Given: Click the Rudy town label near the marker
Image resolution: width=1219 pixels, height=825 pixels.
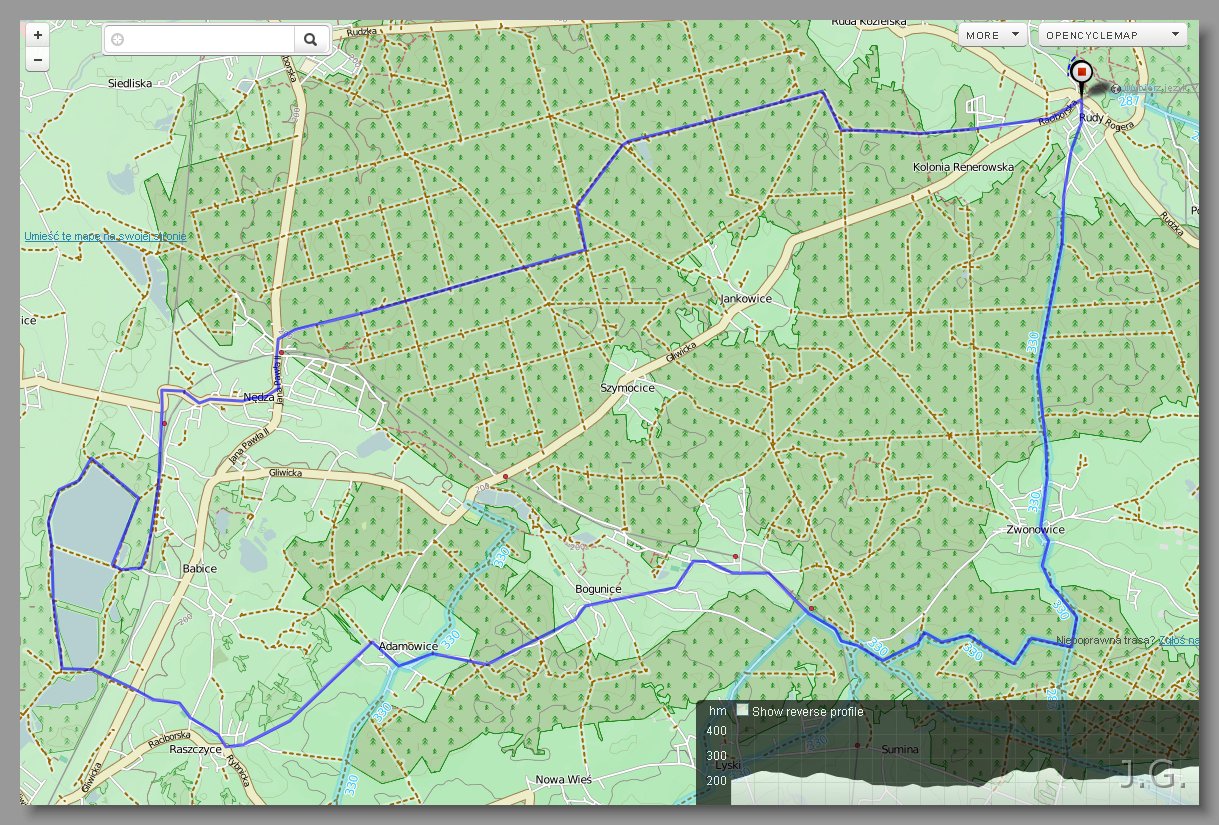Looking at the screenshot, I should (x=1091, y=118).
